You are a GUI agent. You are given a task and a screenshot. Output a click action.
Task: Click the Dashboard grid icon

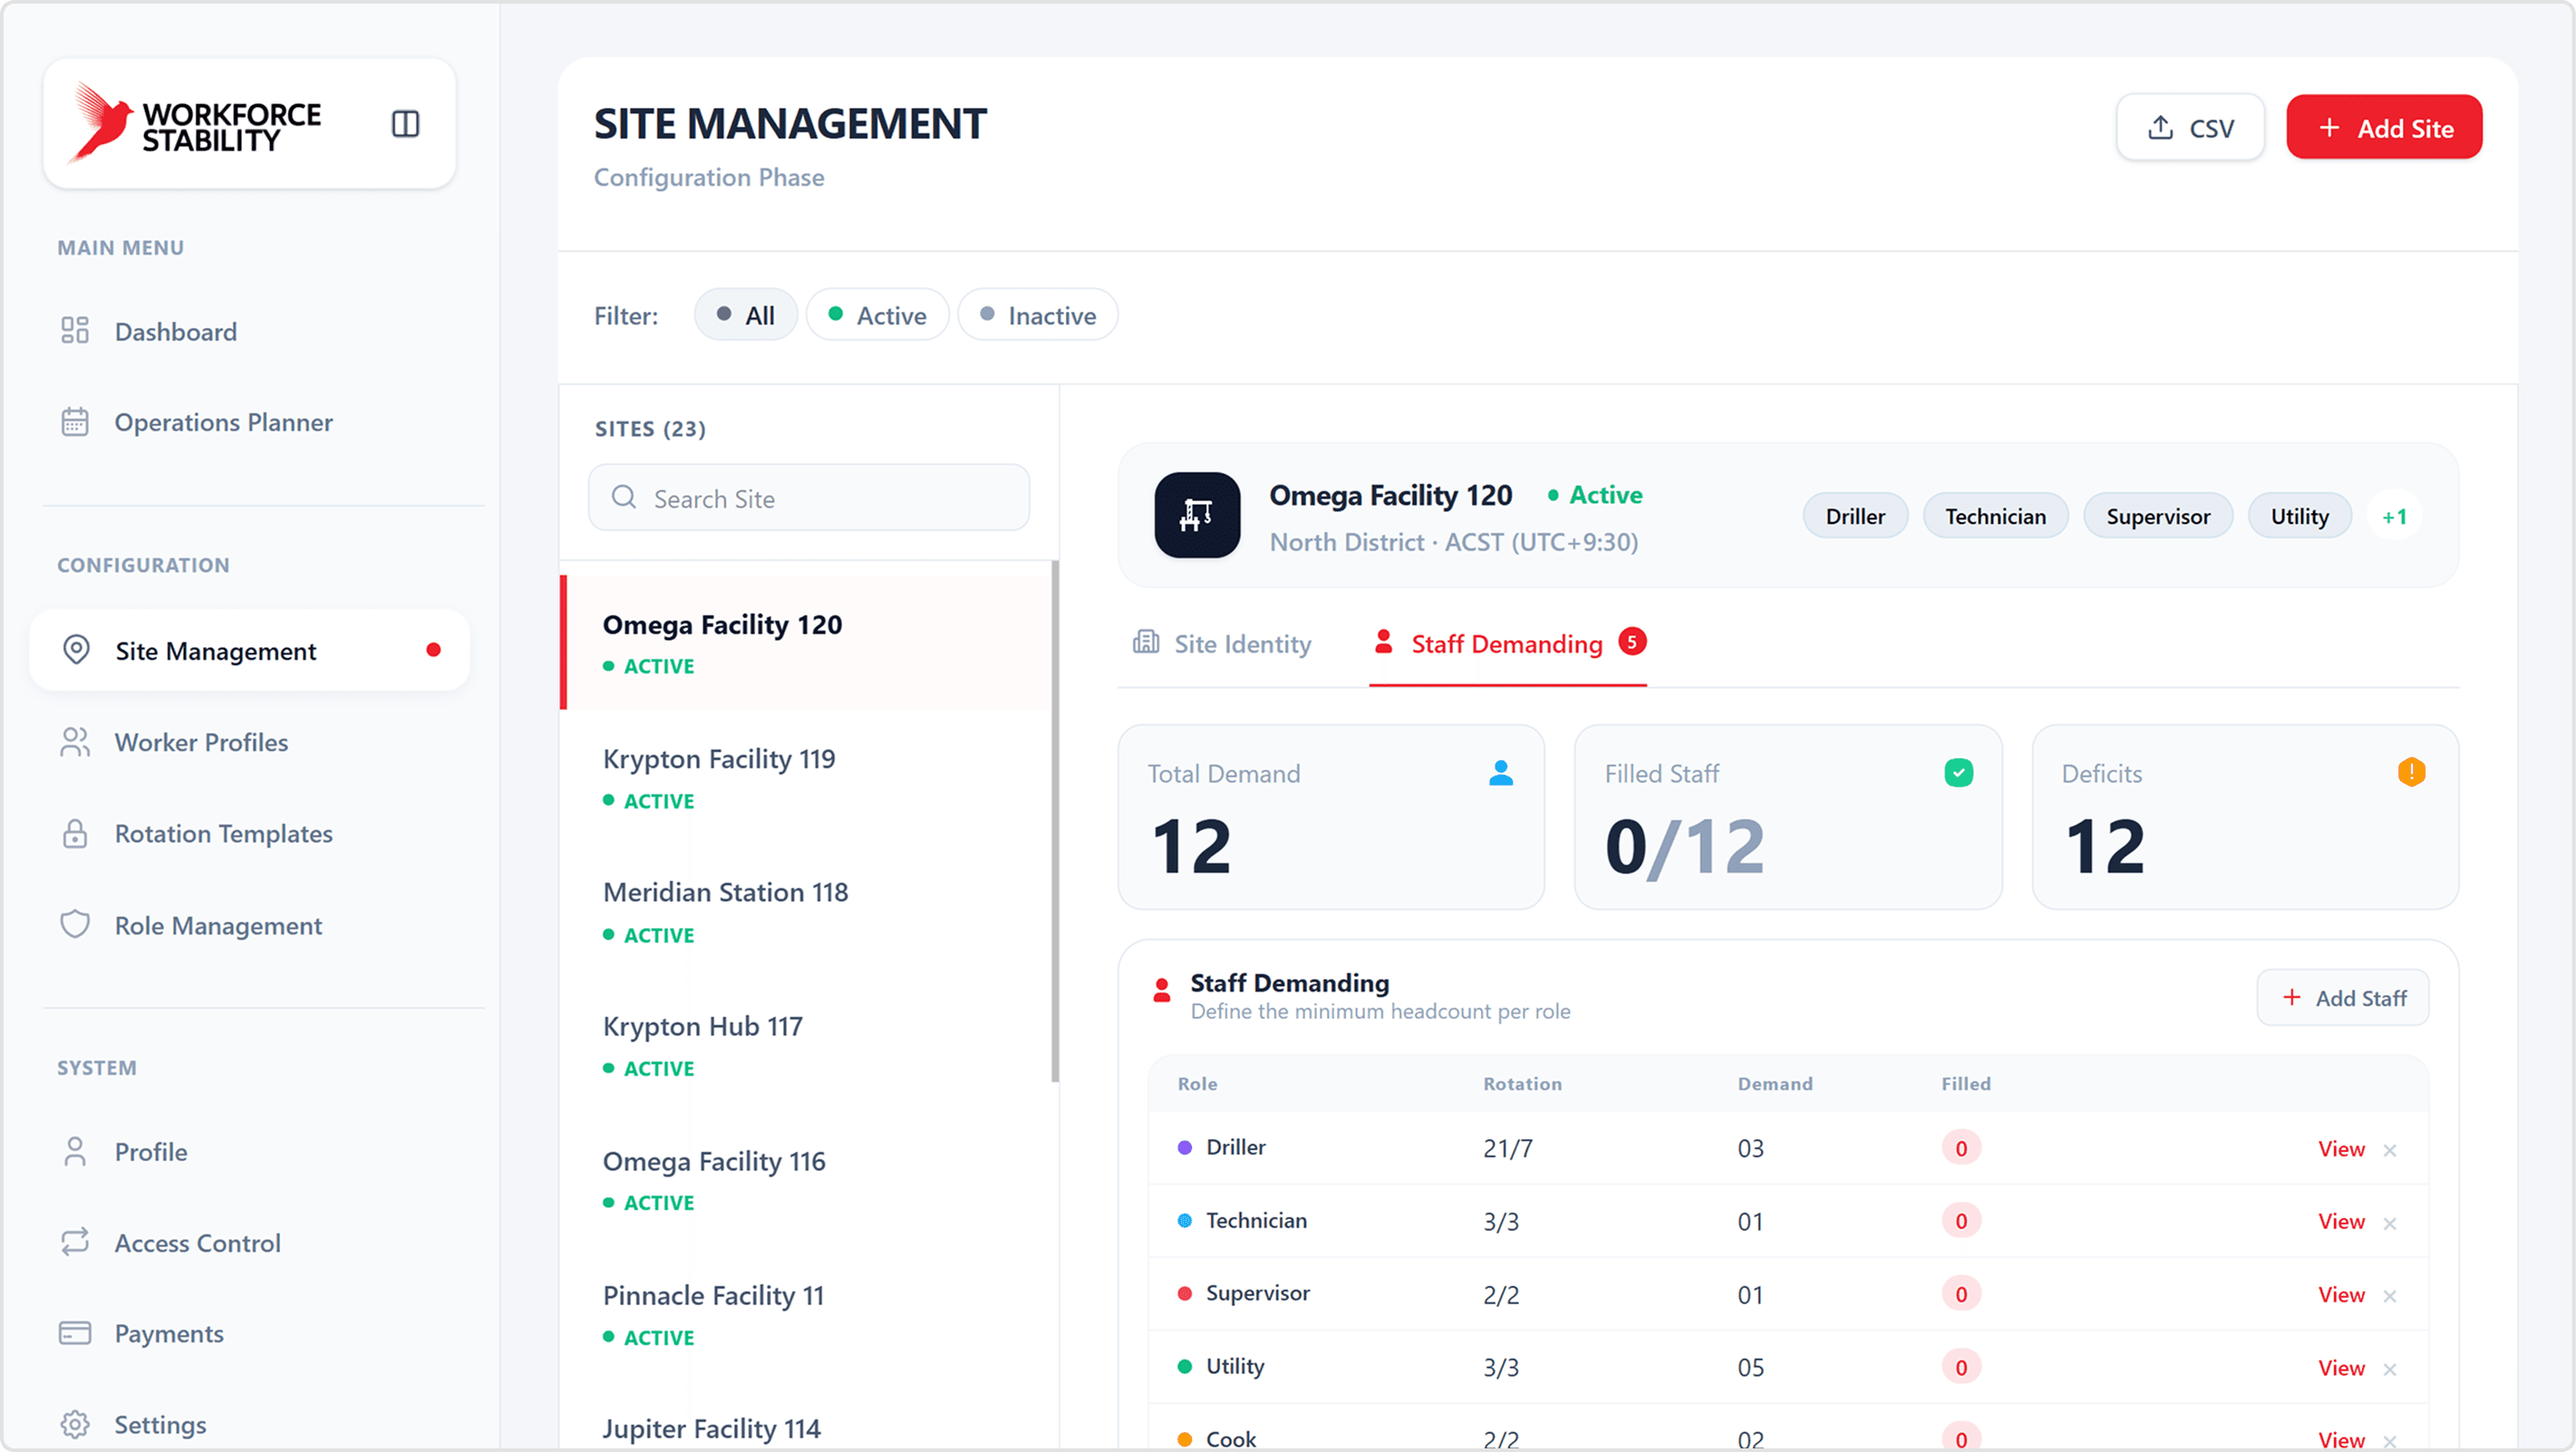click(75, 330)
